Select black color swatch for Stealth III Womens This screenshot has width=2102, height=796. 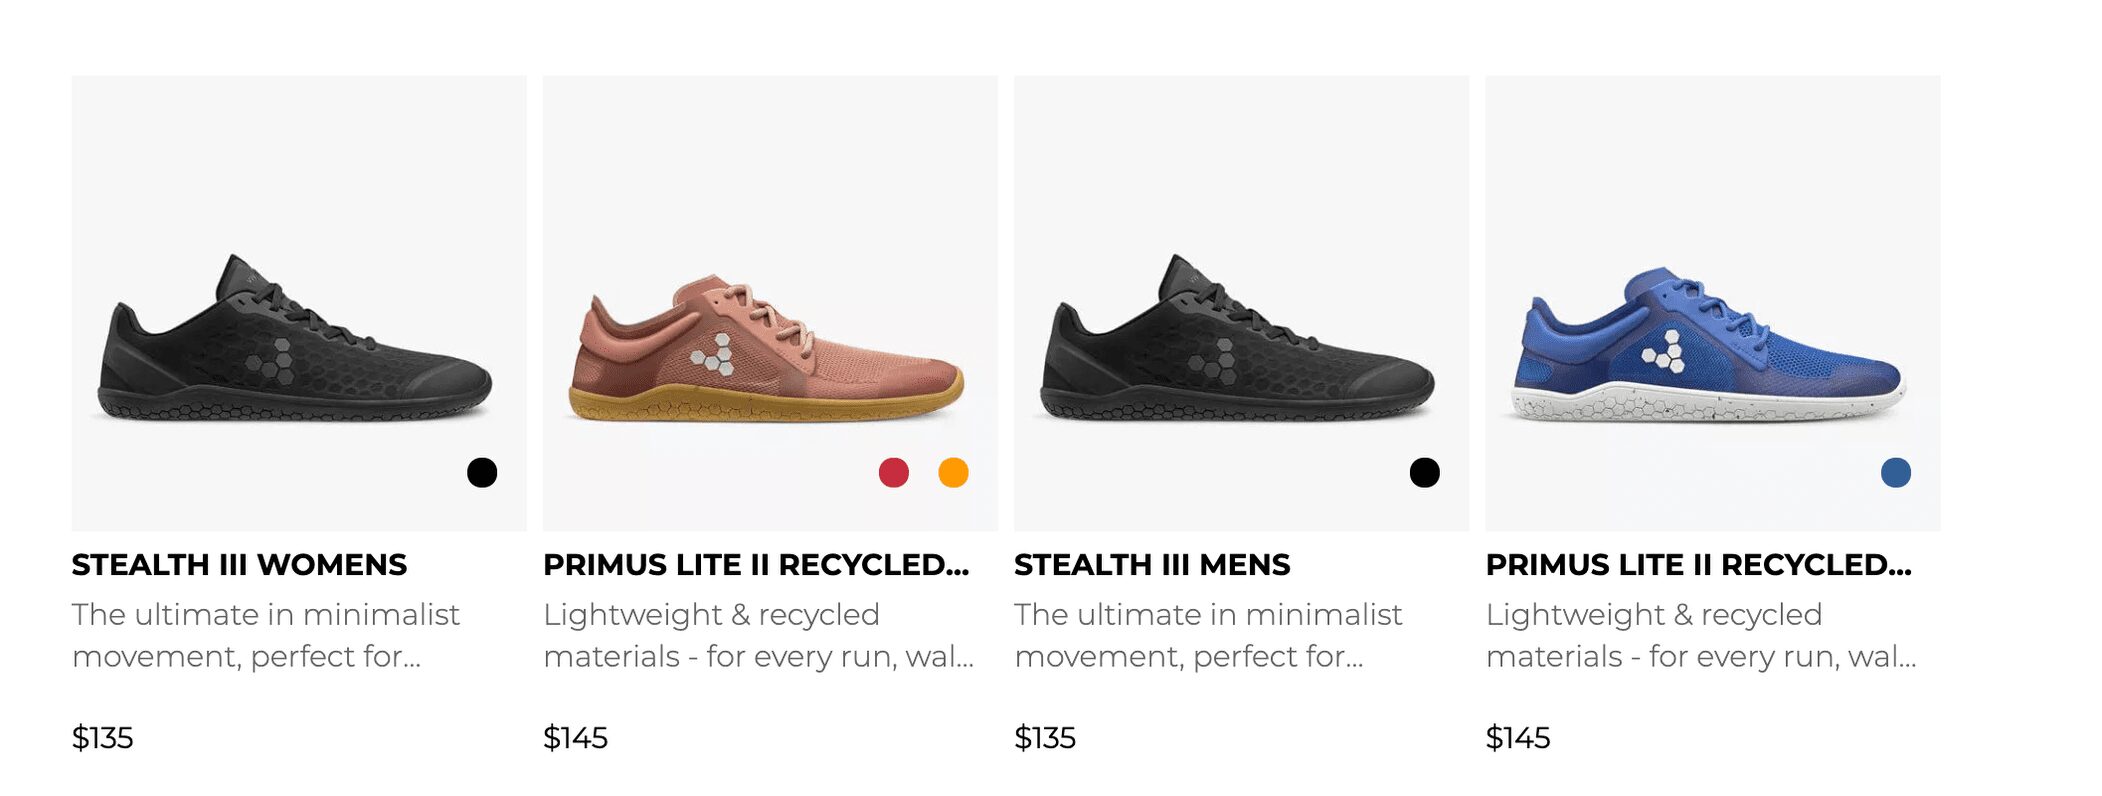pyautogui.click(x=482, y=472)
